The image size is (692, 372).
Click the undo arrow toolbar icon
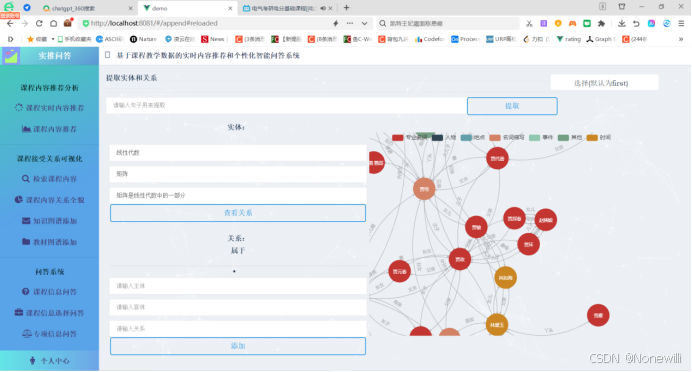[x=636, y=23]
